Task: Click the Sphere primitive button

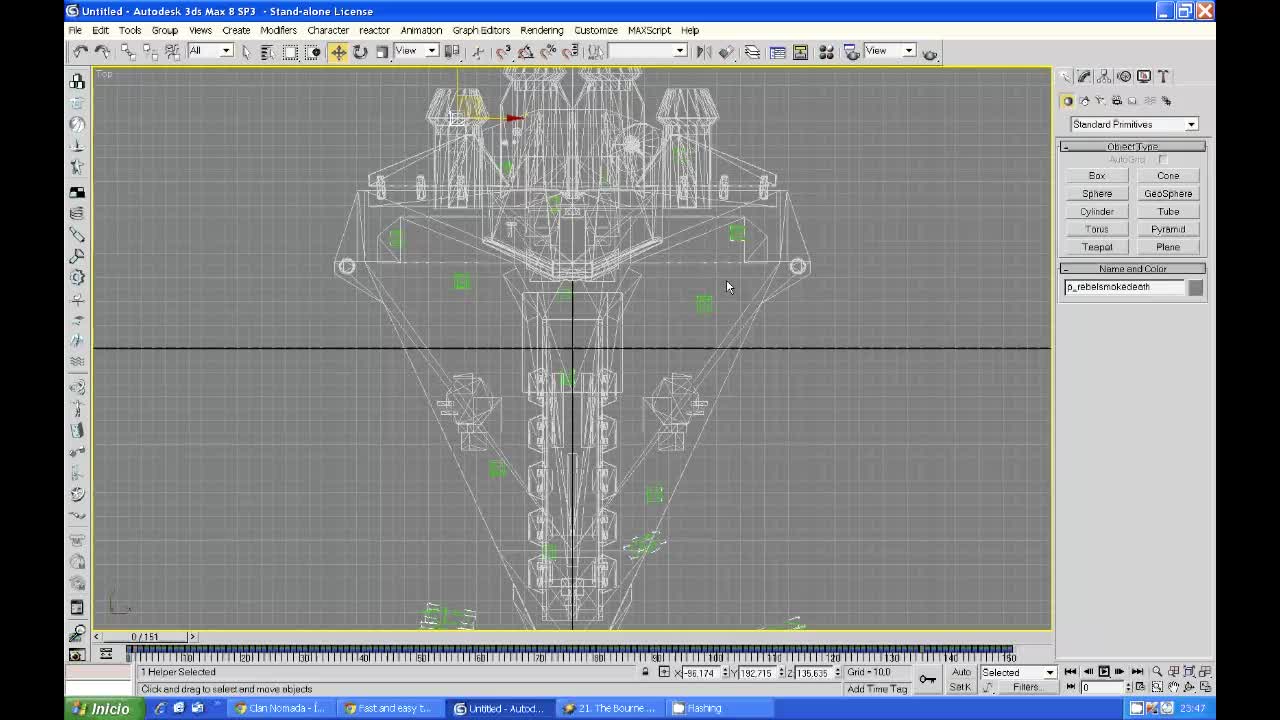Action: (1097, 194)
